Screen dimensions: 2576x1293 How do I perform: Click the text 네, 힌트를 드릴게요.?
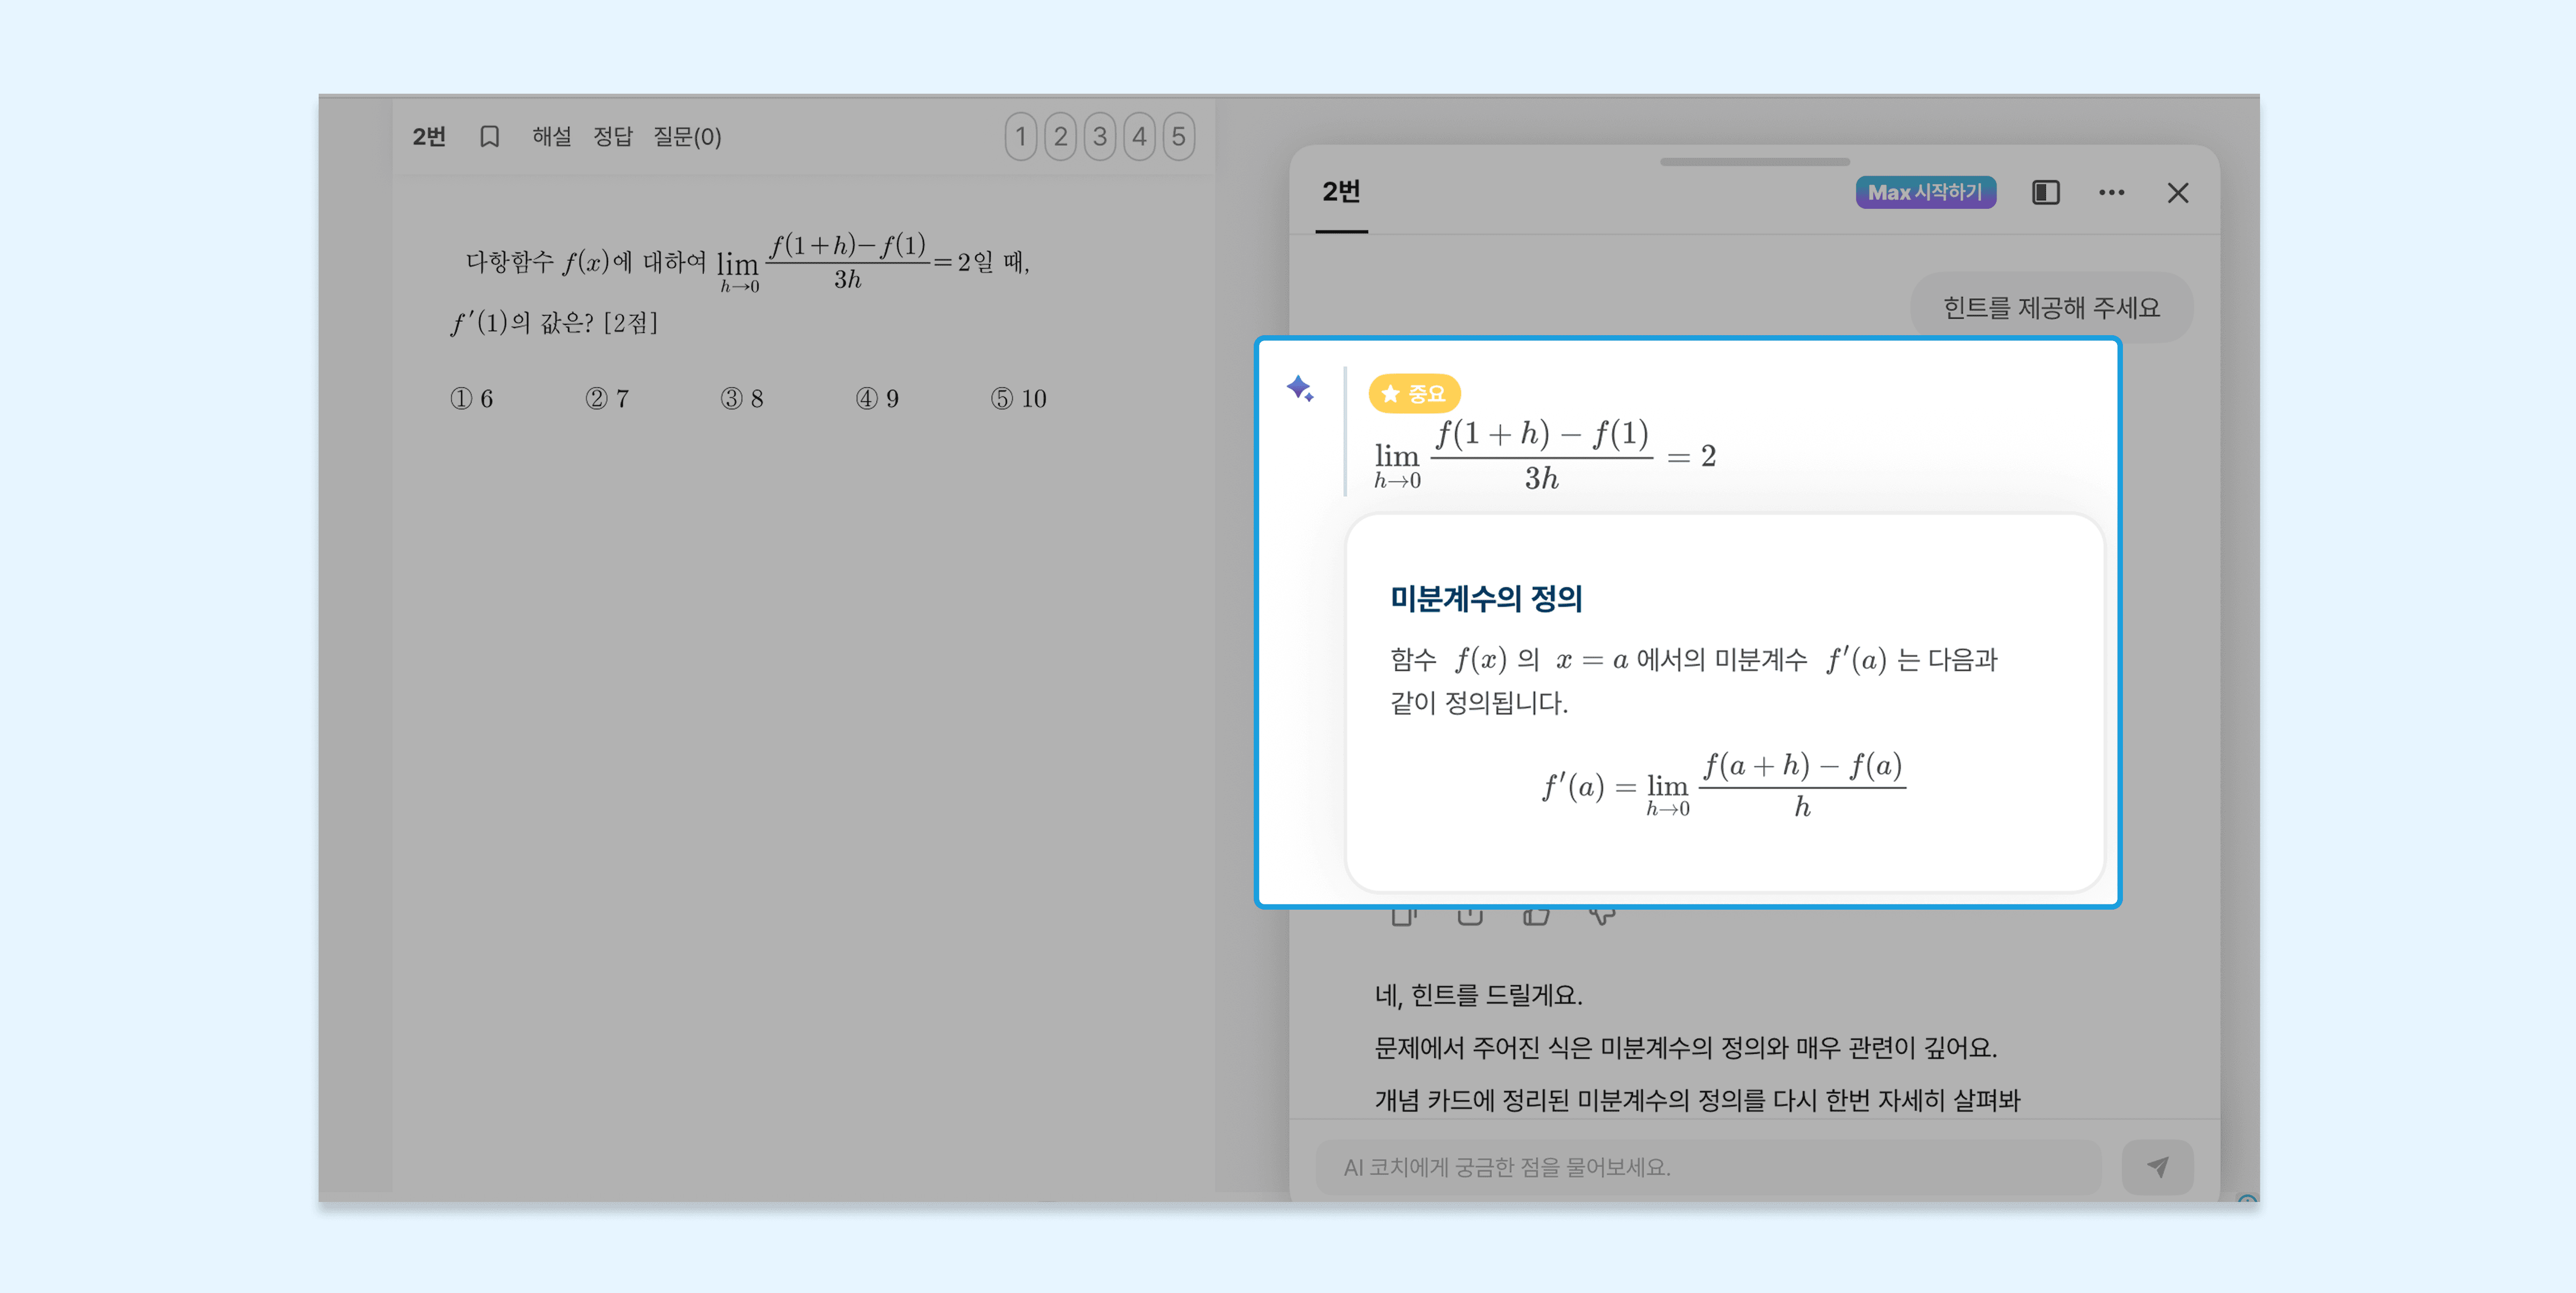1478,995
